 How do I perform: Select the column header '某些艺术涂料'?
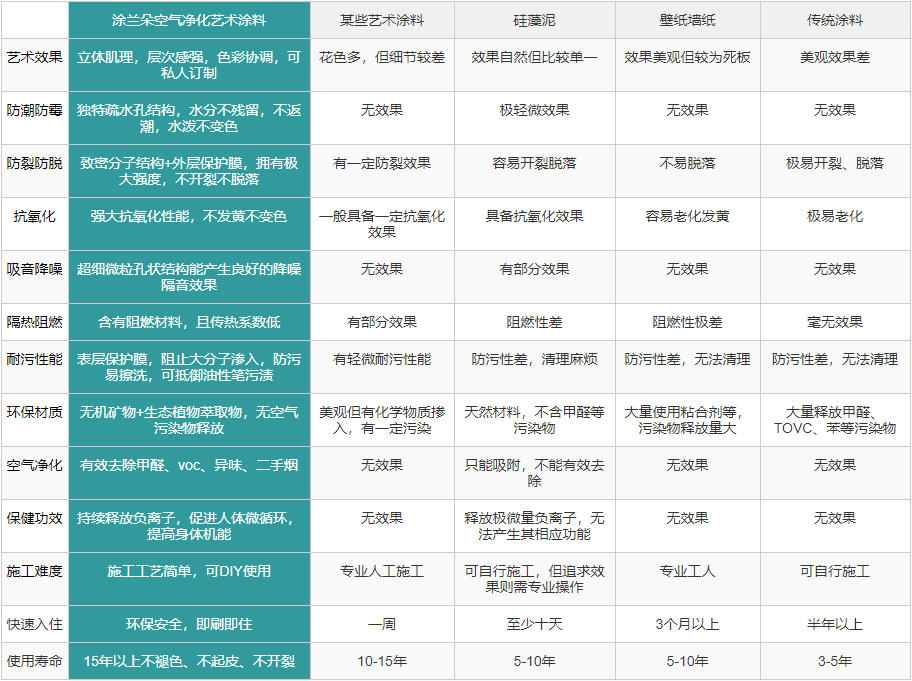(x=382, y=20)
